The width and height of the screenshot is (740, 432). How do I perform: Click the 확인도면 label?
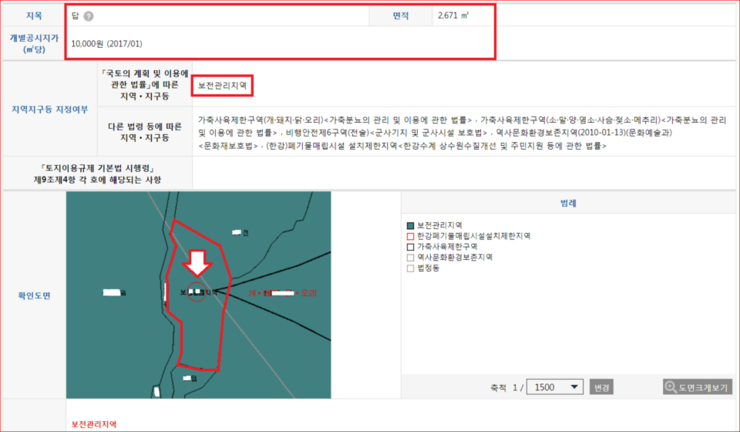point(34,296)
